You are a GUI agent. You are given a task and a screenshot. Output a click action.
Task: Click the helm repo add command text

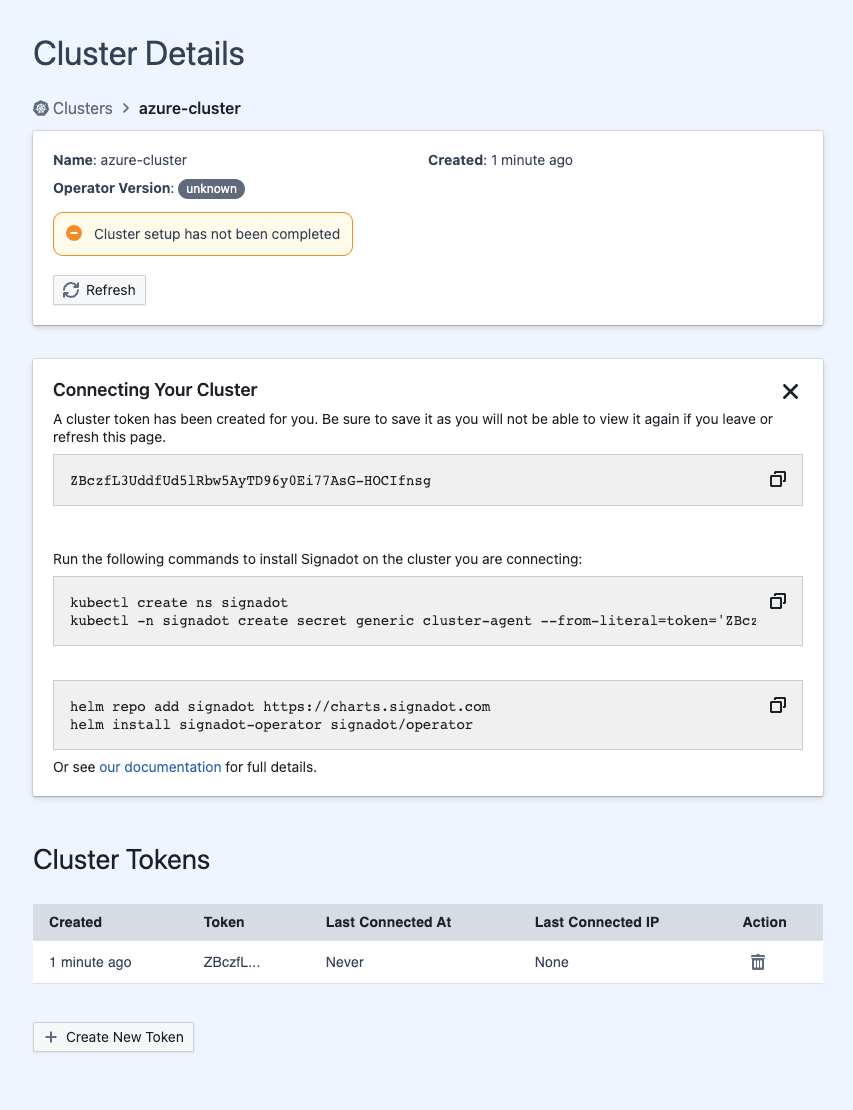280,707
